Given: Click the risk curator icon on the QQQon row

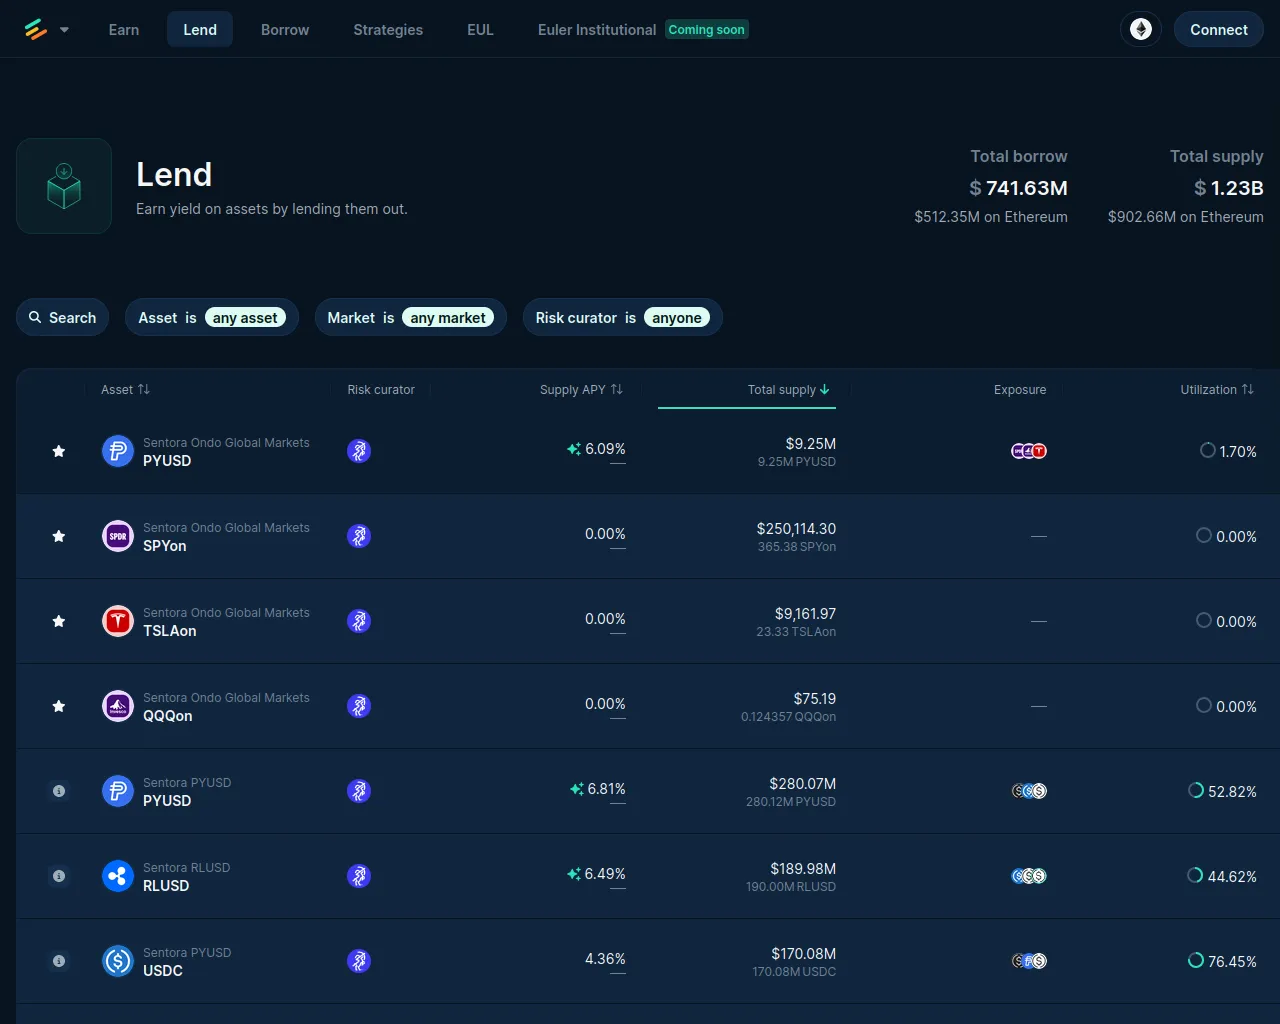Looking at the screenshot, I should coord(359,707).
